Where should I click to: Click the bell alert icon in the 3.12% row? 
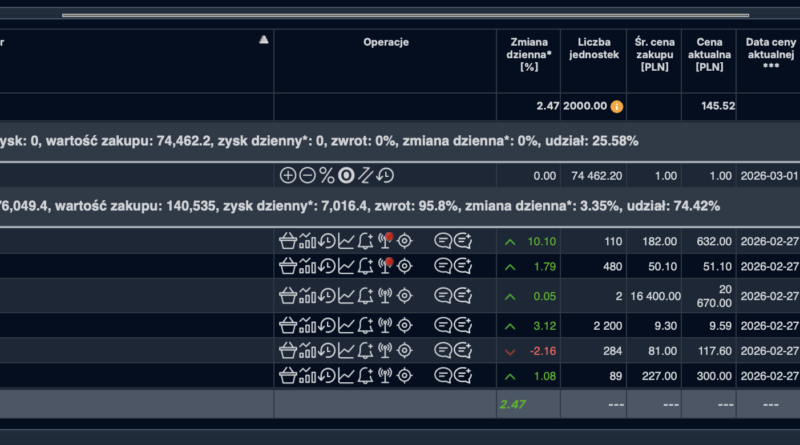[x=365, y=323]
